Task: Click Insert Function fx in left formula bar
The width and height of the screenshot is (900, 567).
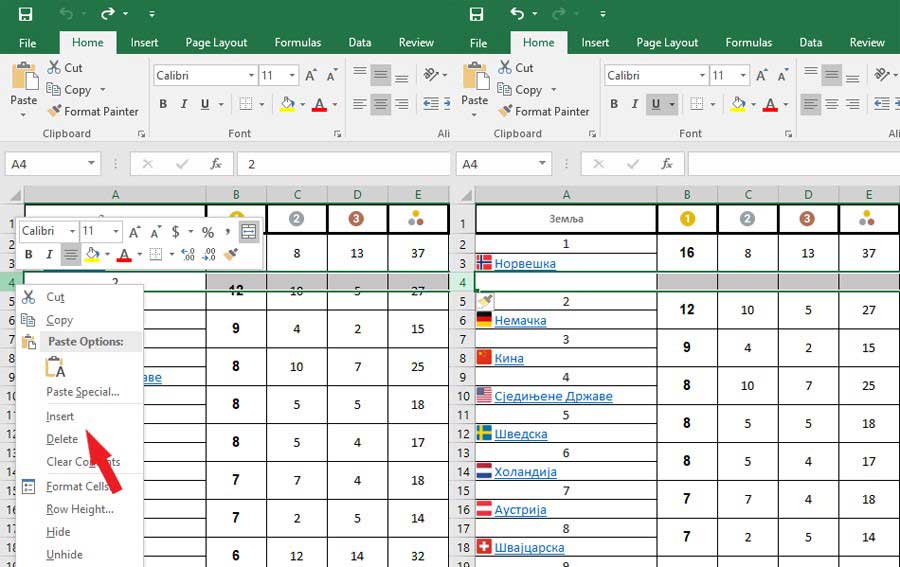Action: [216, 164]
